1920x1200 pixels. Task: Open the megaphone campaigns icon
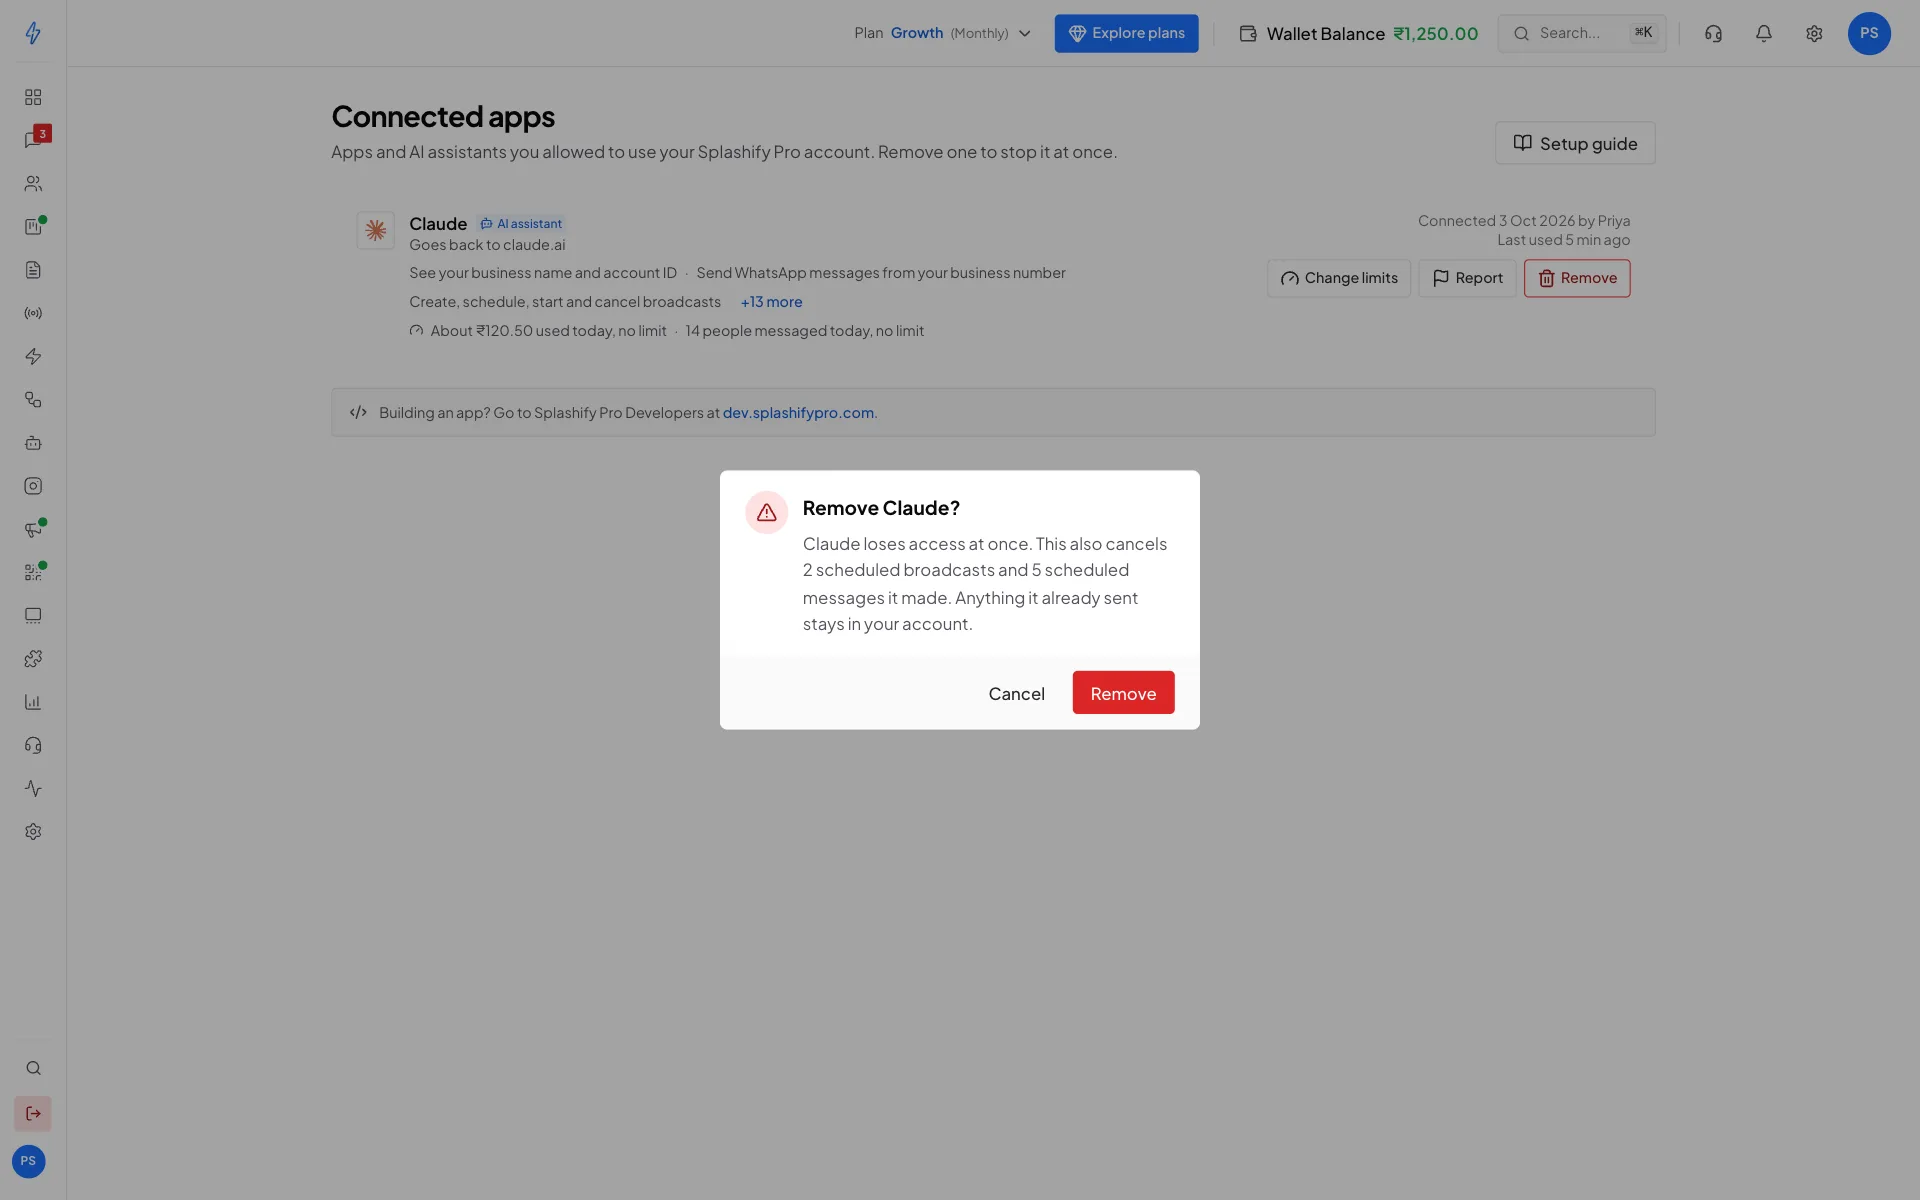click(33, 530)
